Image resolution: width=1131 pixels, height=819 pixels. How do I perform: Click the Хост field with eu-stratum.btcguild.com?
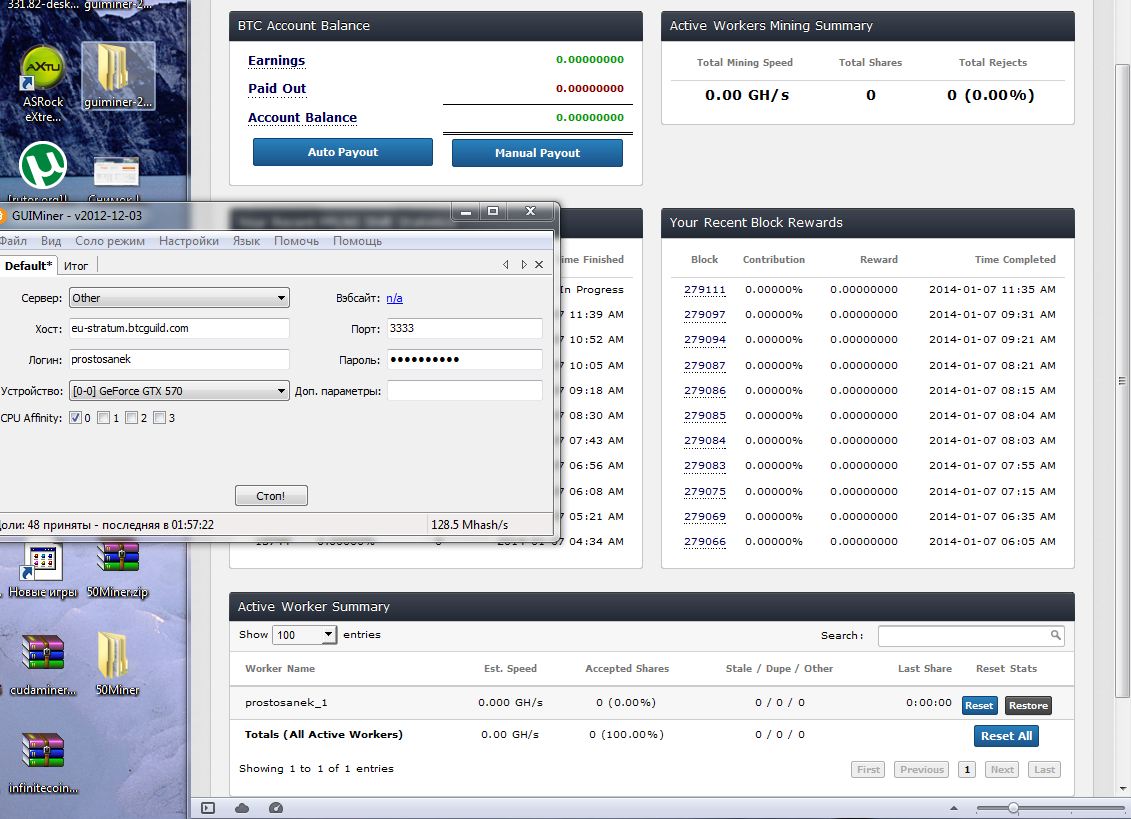[x=180, y=328]
